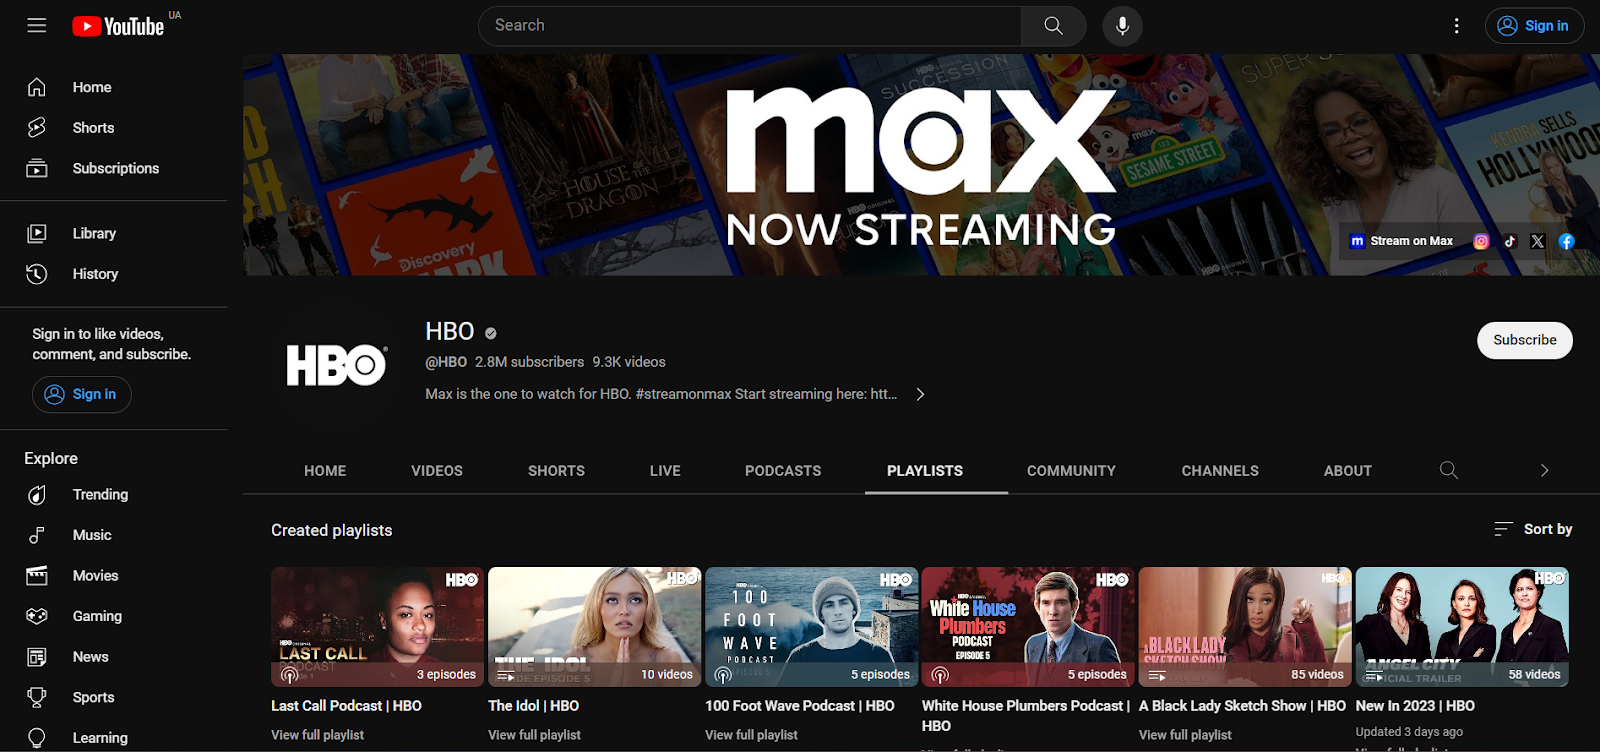Screen dimensions: 1600x752
Task: Click the 100 Foot Wave Podcast title
Action: [x=800, y=706]
